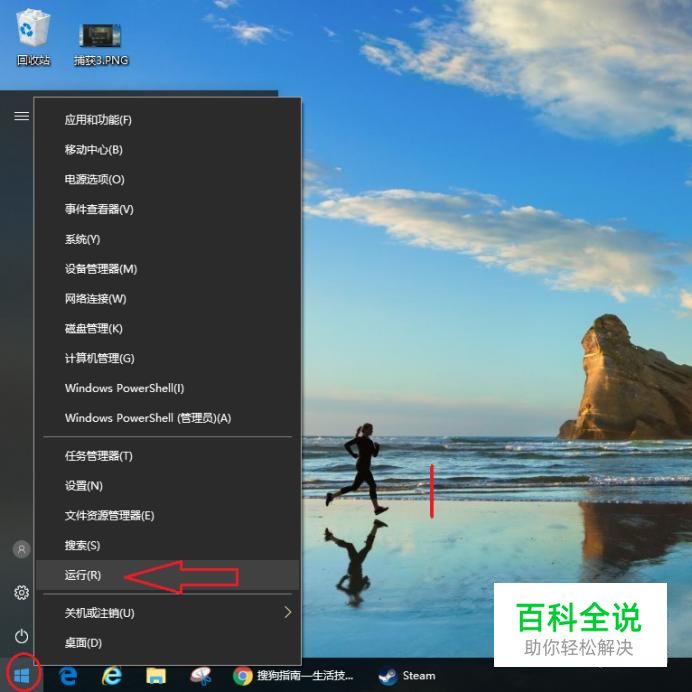The image size is (692, 692).
Task: Select 计算机管理(G) menu entry
Action: pyautogui.click(x=168, y=358)
